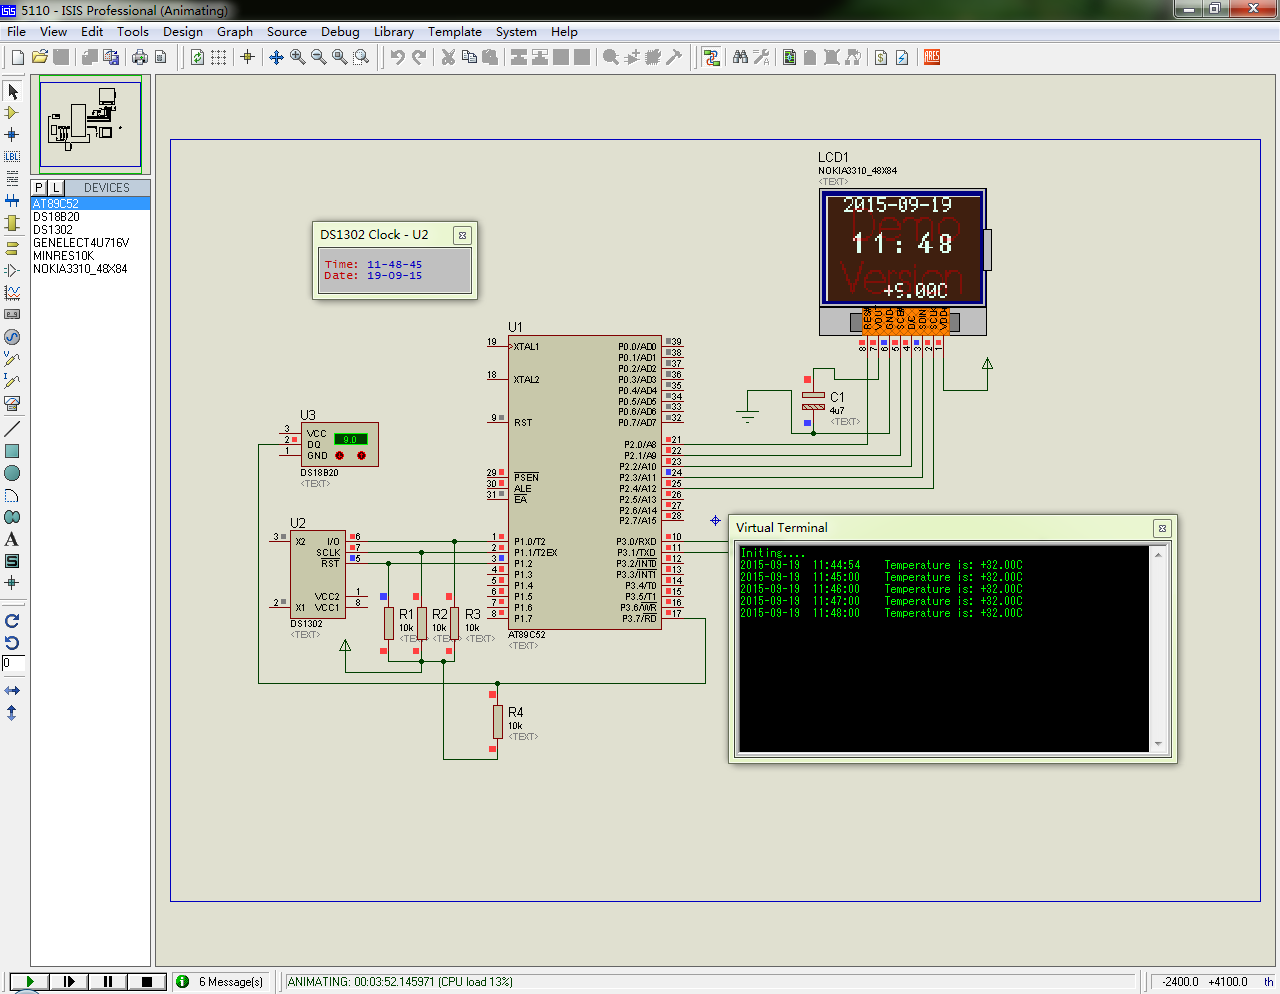Rotate selection anti-clockwise
The image size is (1280, 994).
pos(12,643)
